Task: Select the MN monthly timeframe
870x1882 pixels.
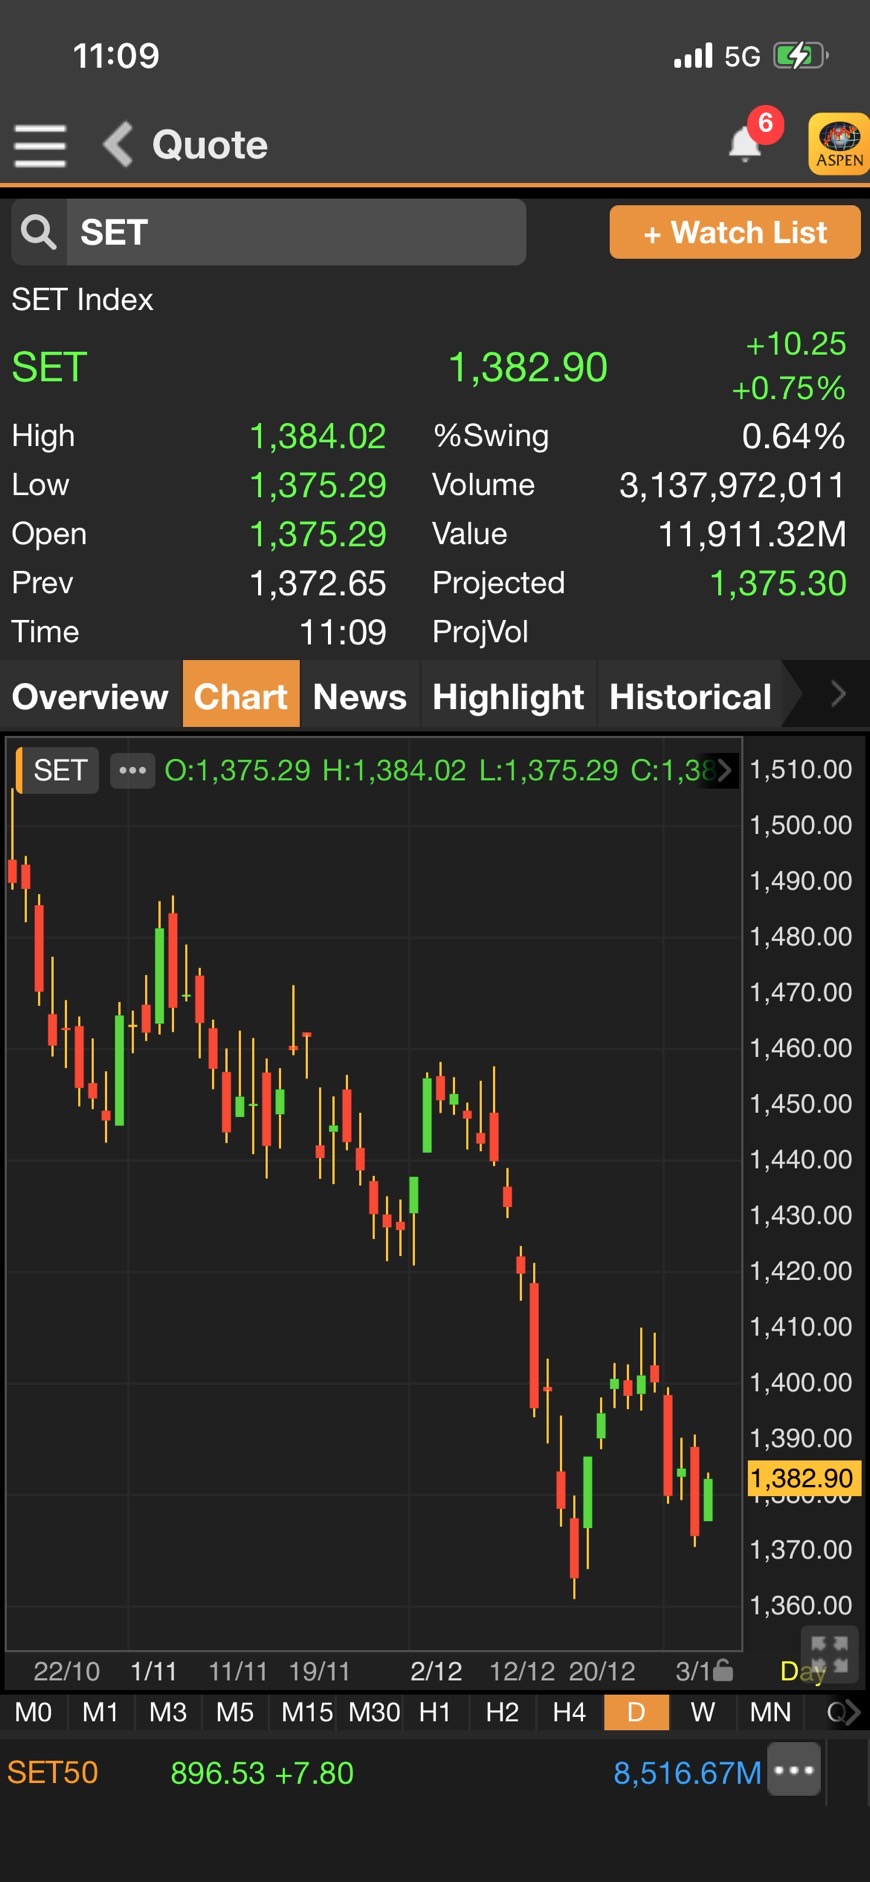Action: 770,1712
